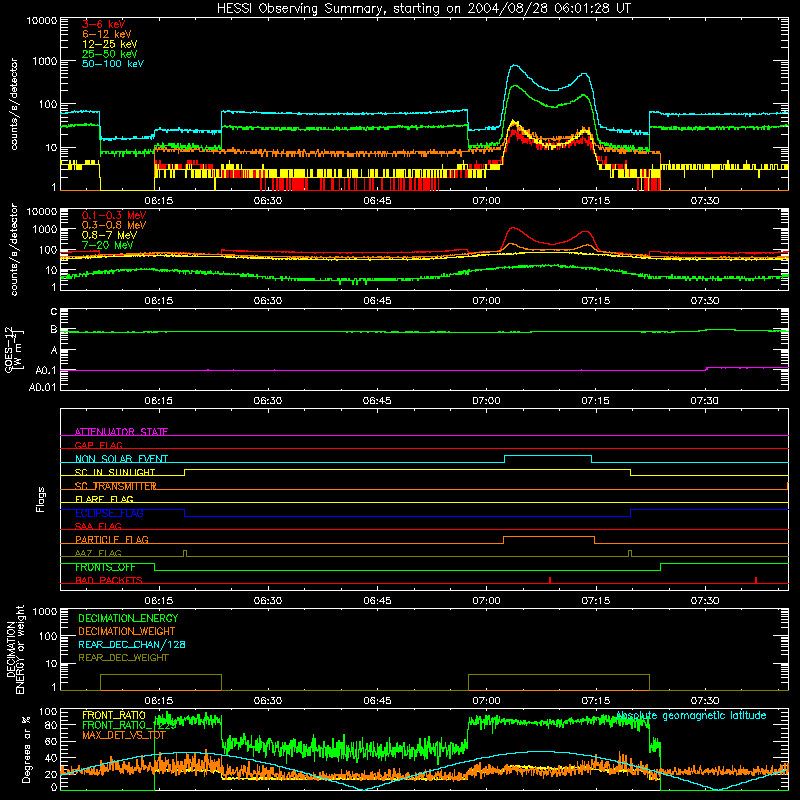This screenshot has height=800, width=800.
Task: Click the A0.1 GOES tick label
Action: (x=46, y=371)
